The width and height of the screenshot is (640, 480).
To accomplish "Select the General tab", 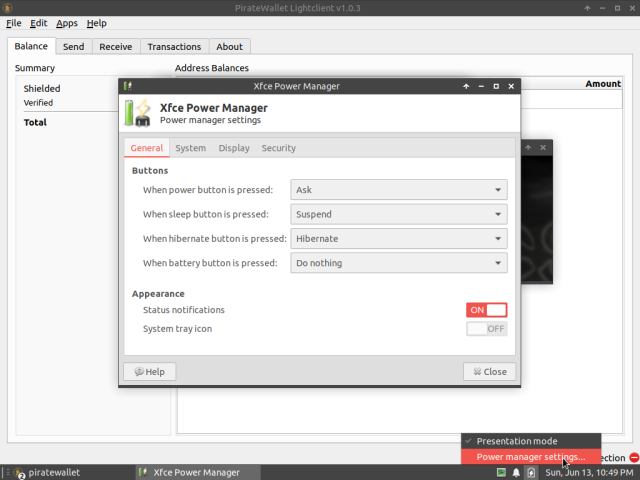I will (x=147, y=148).
